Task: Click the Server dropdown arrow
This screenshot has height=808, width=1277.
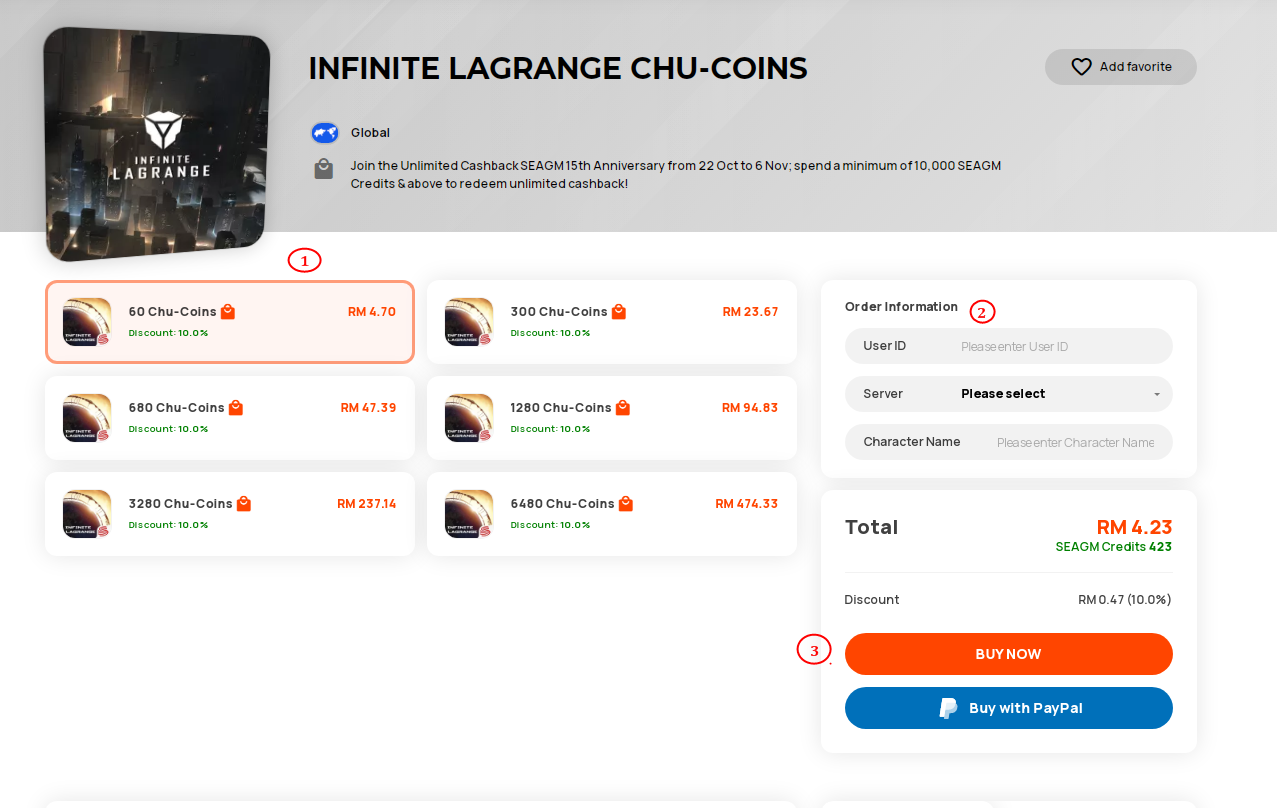Action: coord(1157,395)
